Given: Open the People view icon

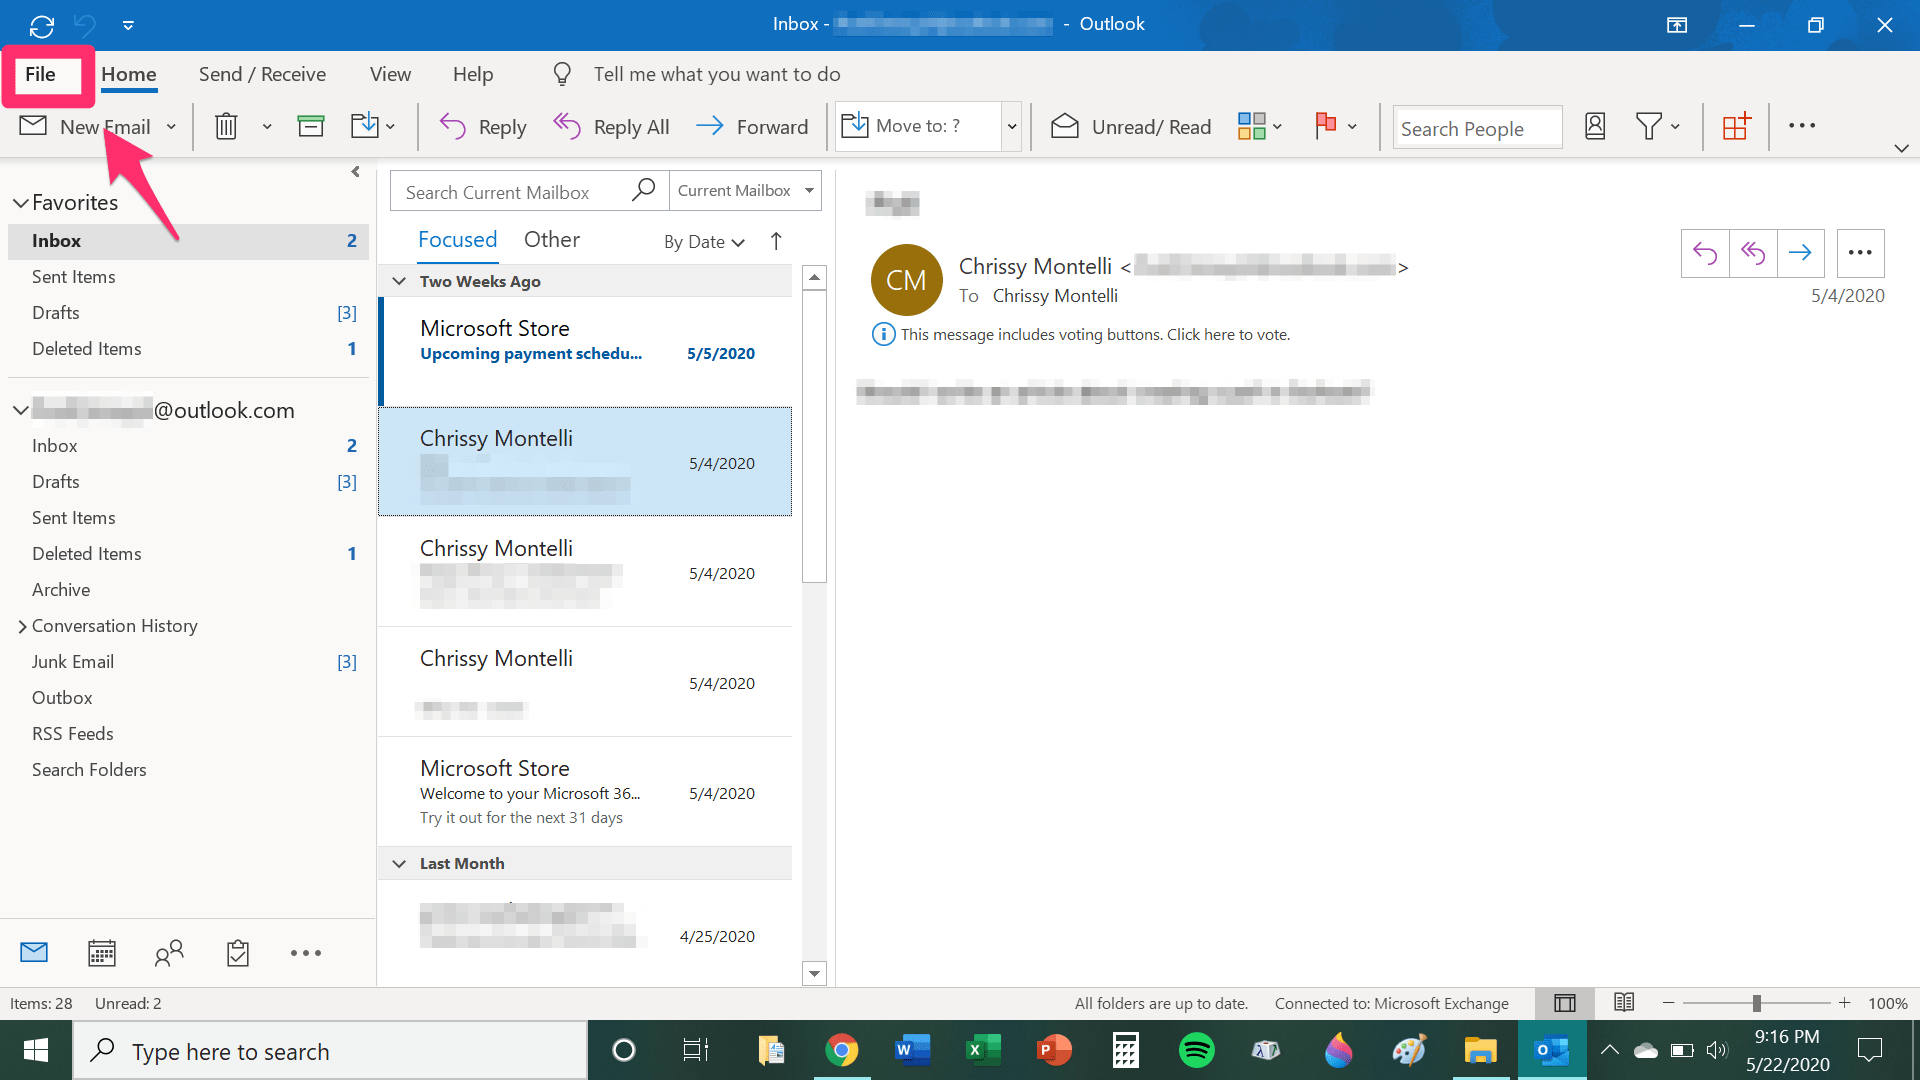Looking at the screenshot, I should (169, 952).
